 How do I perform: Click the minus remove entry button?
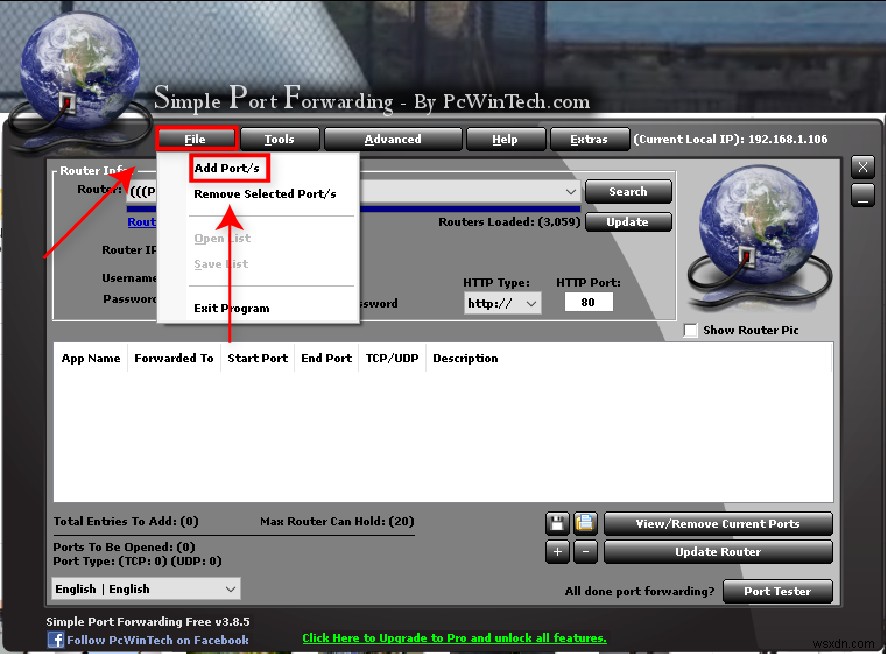pos(585,552)
